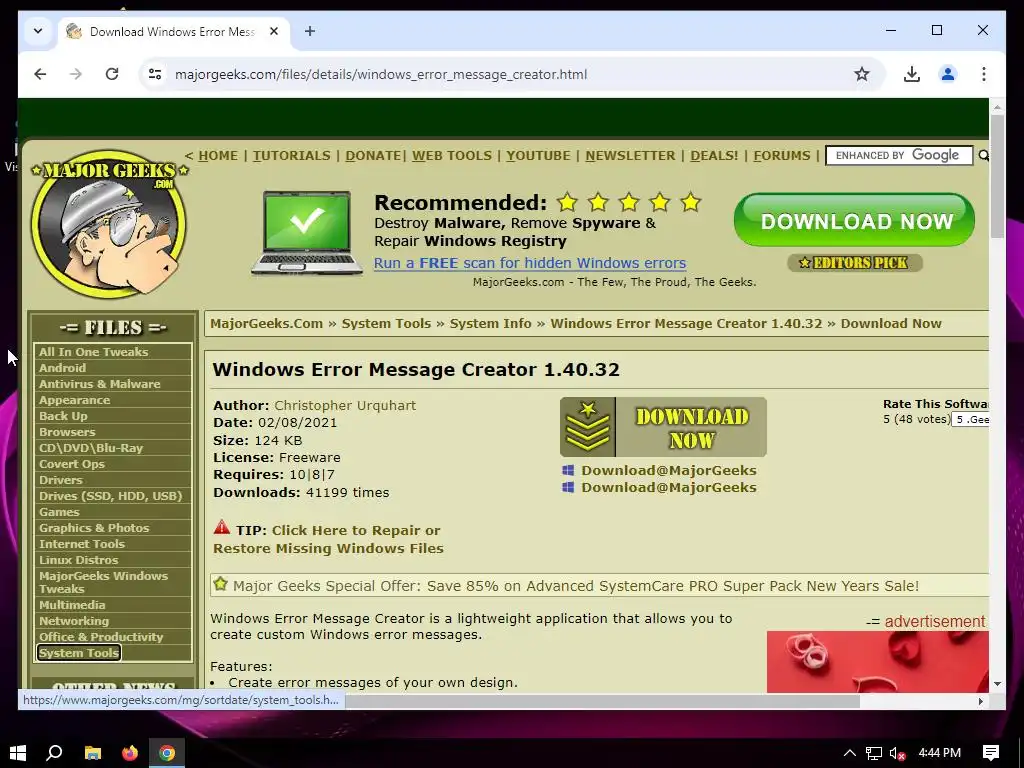Select All In One Tweaks category

tap(93, 351)
